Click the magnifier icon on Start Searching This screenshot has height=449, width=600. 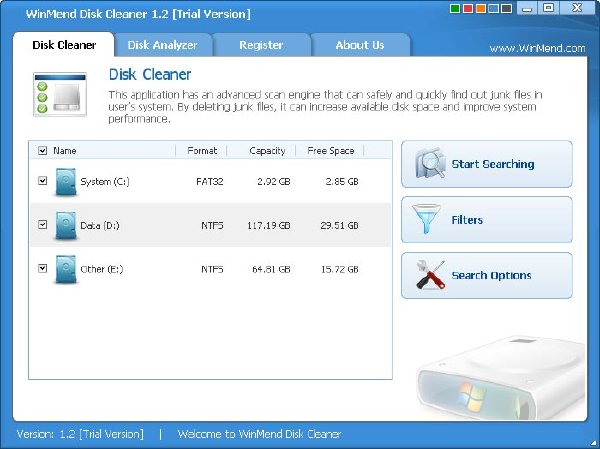click(x=430, y=163)
